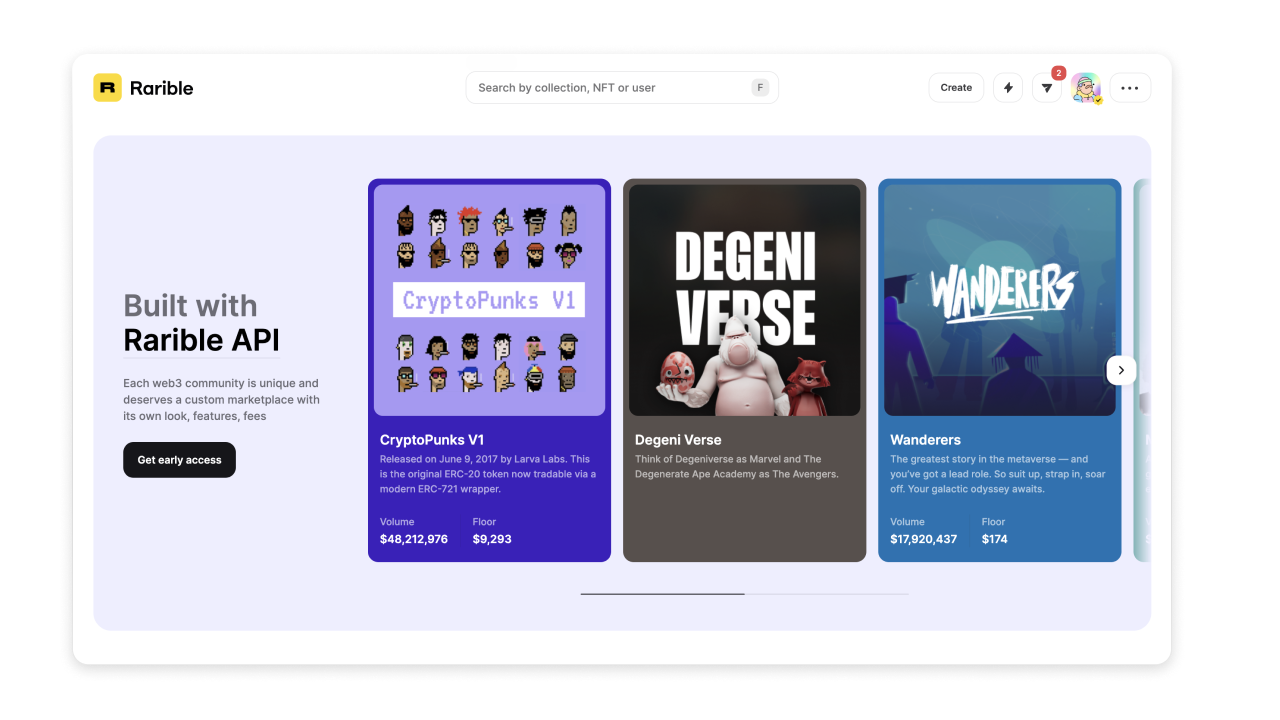Select Wanderers volume value $17,920,437
Image resolution: width=1280 pixels, height=720 pixels.
tap(923, 539)
